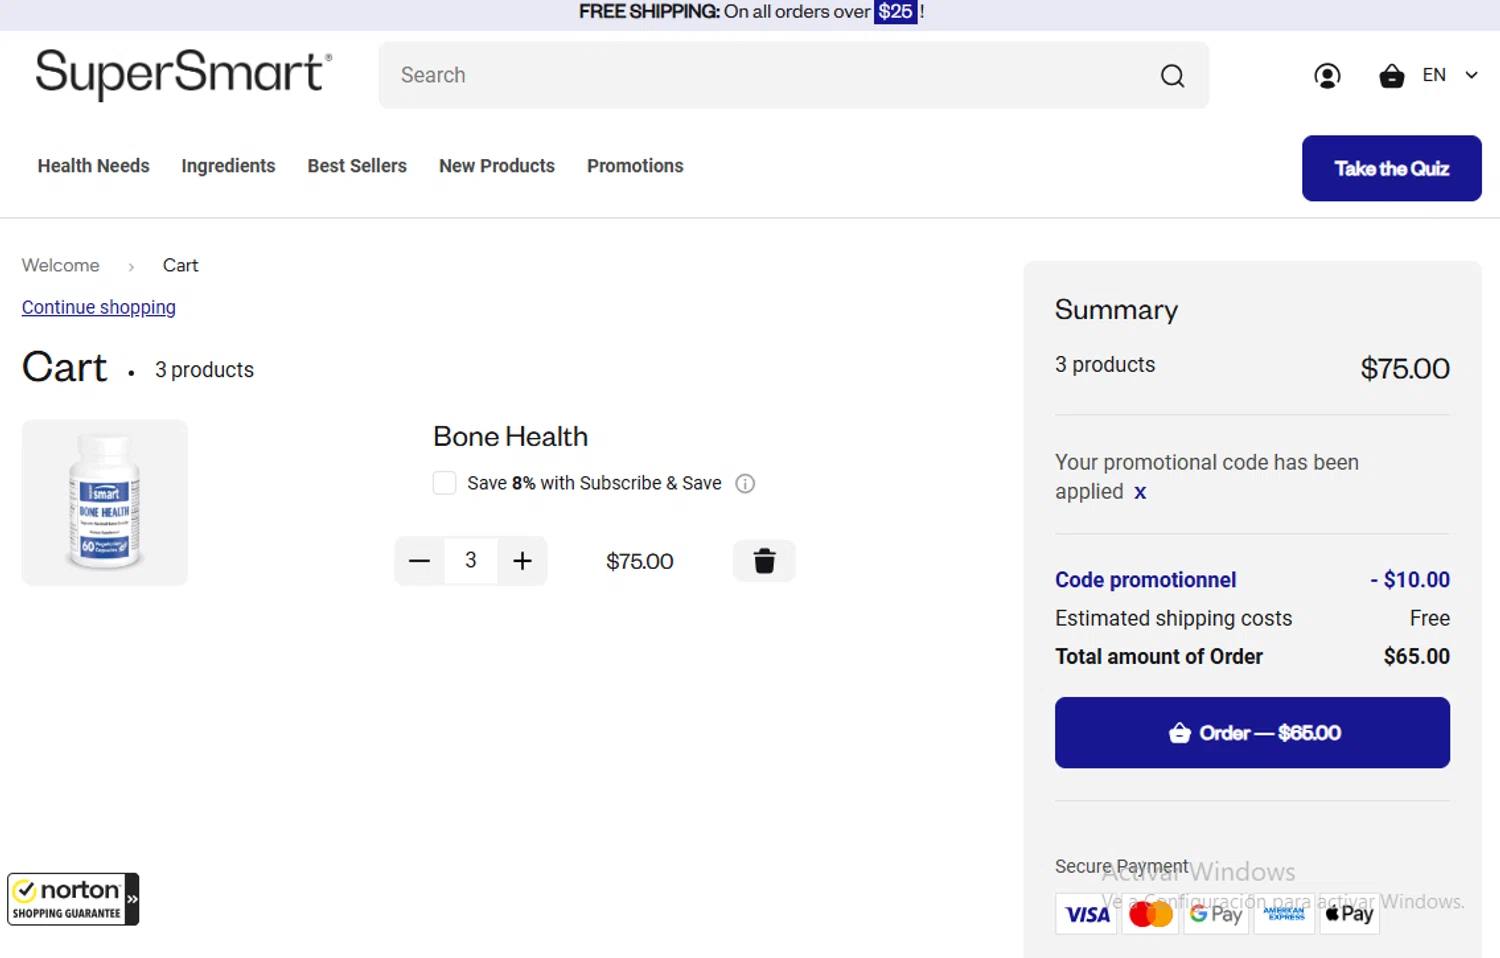This screenshot has height=958, width=1500.
Task: Click the $65.00 total amount
Action: 1417,657
